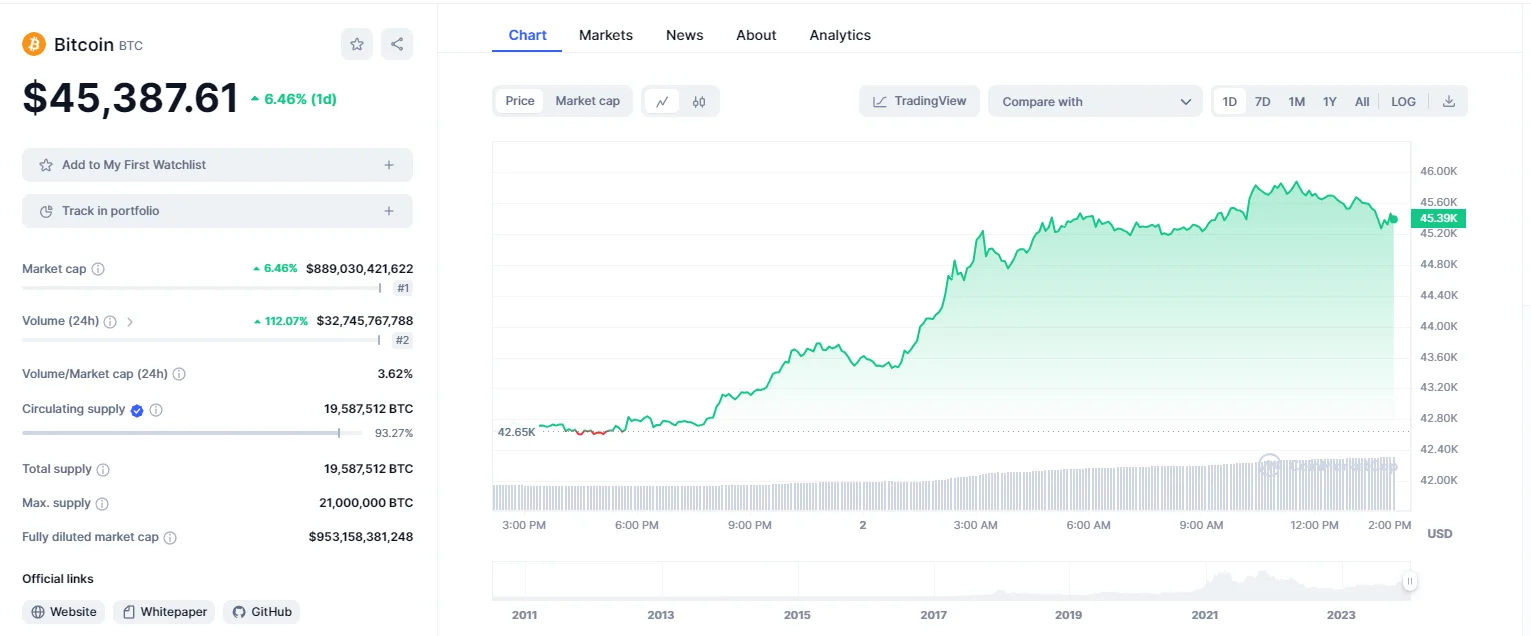
Task: Toggle LOG scale on the chart
Action: pos(1404,101)
